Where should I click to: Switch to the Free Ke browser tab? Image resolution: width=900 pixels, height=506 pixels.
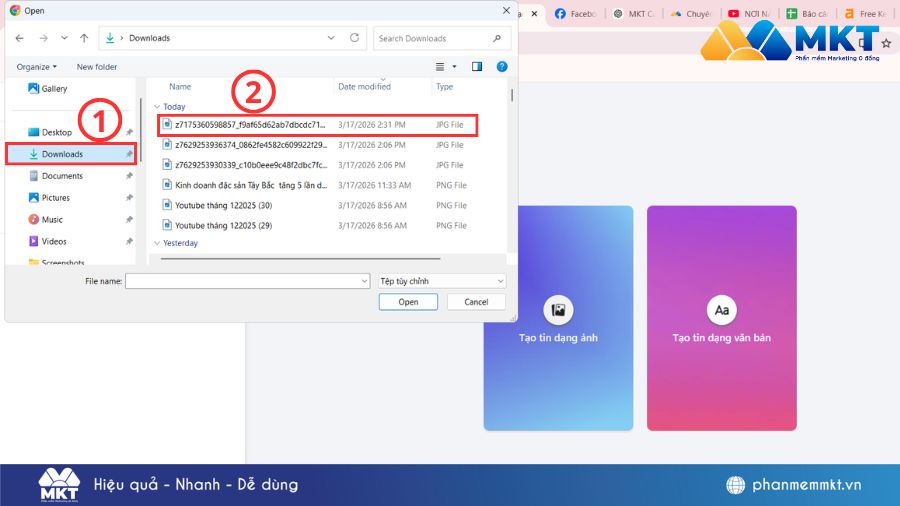[865, 14]
